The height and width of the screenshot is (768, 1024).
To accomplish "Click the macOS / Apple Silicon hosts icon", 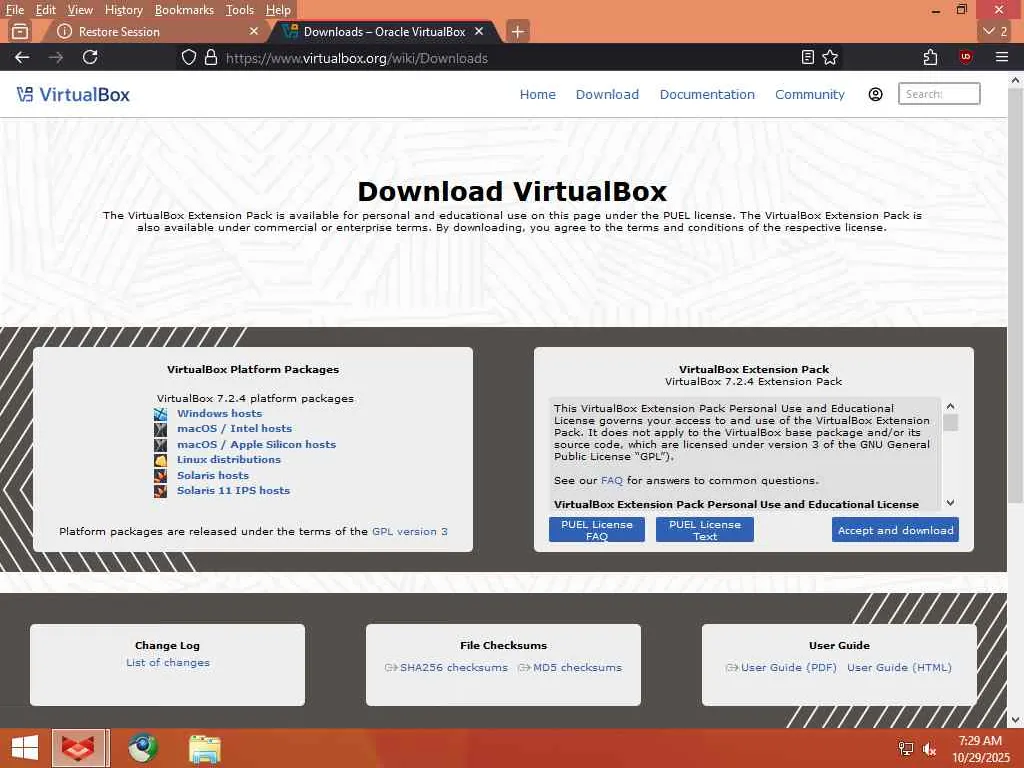I will (161, 445).
